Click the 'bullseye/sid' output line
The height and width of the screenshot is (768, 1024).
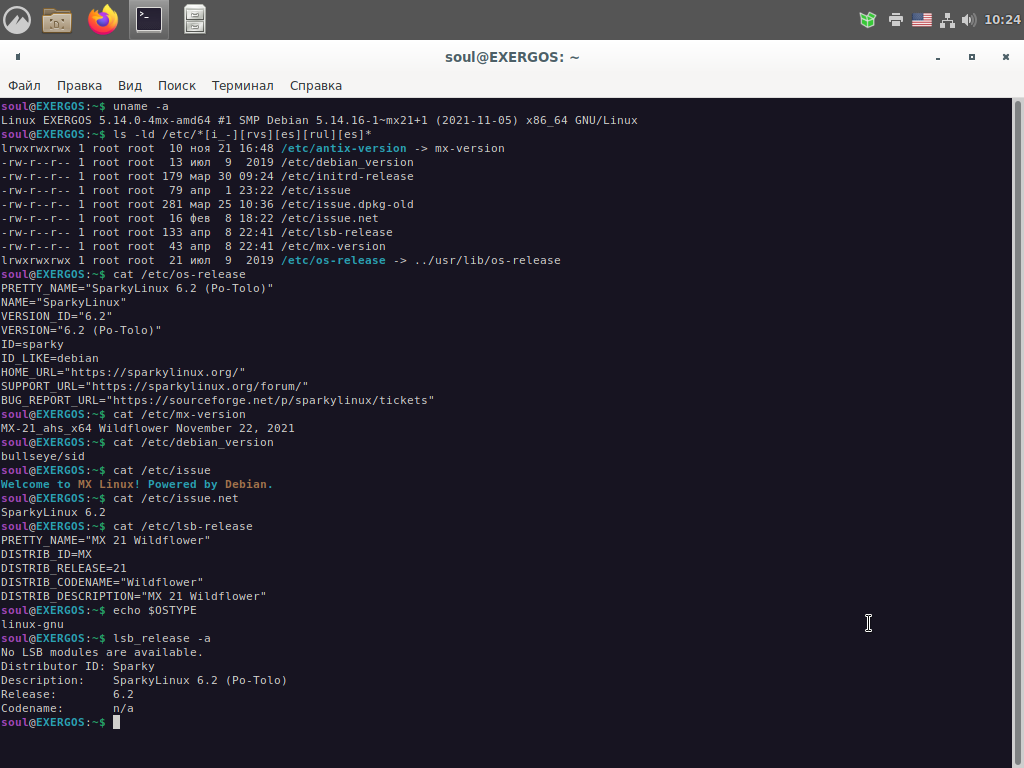pos(42,456)
